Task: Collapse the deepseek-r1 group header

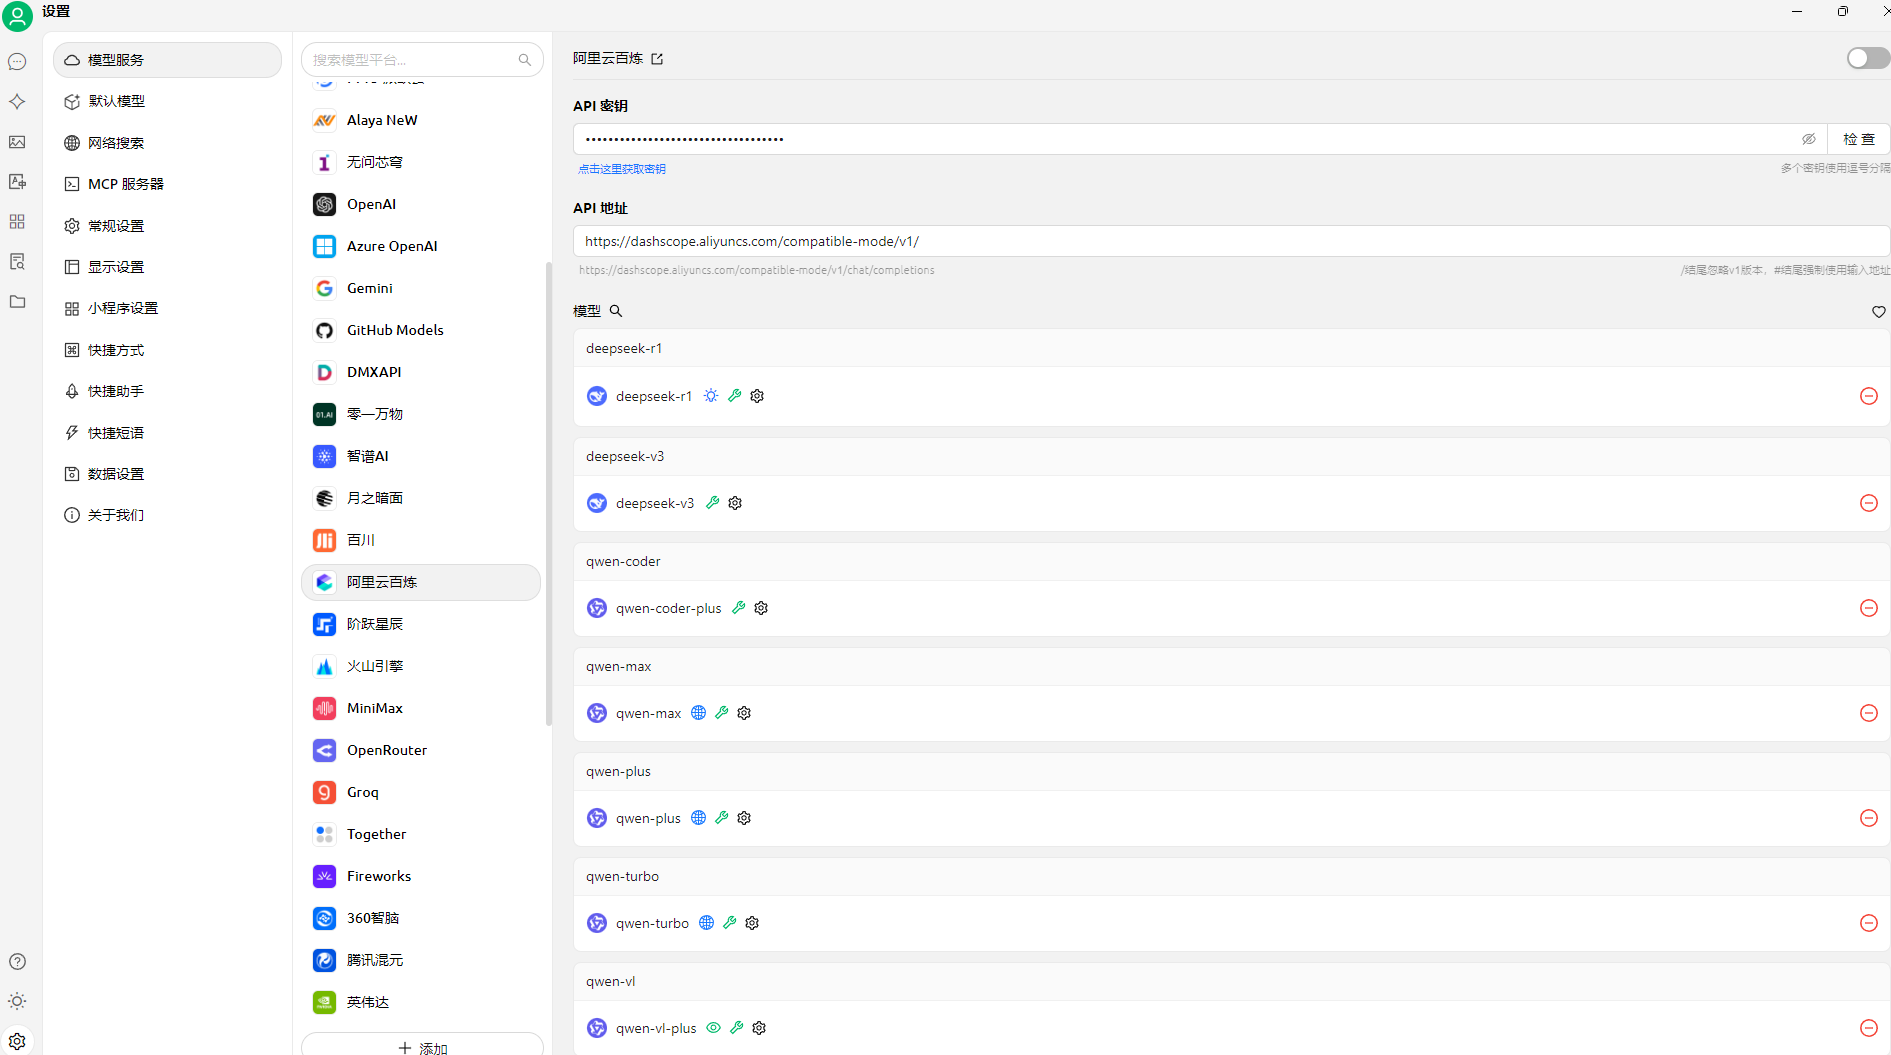Action: 1231,348
